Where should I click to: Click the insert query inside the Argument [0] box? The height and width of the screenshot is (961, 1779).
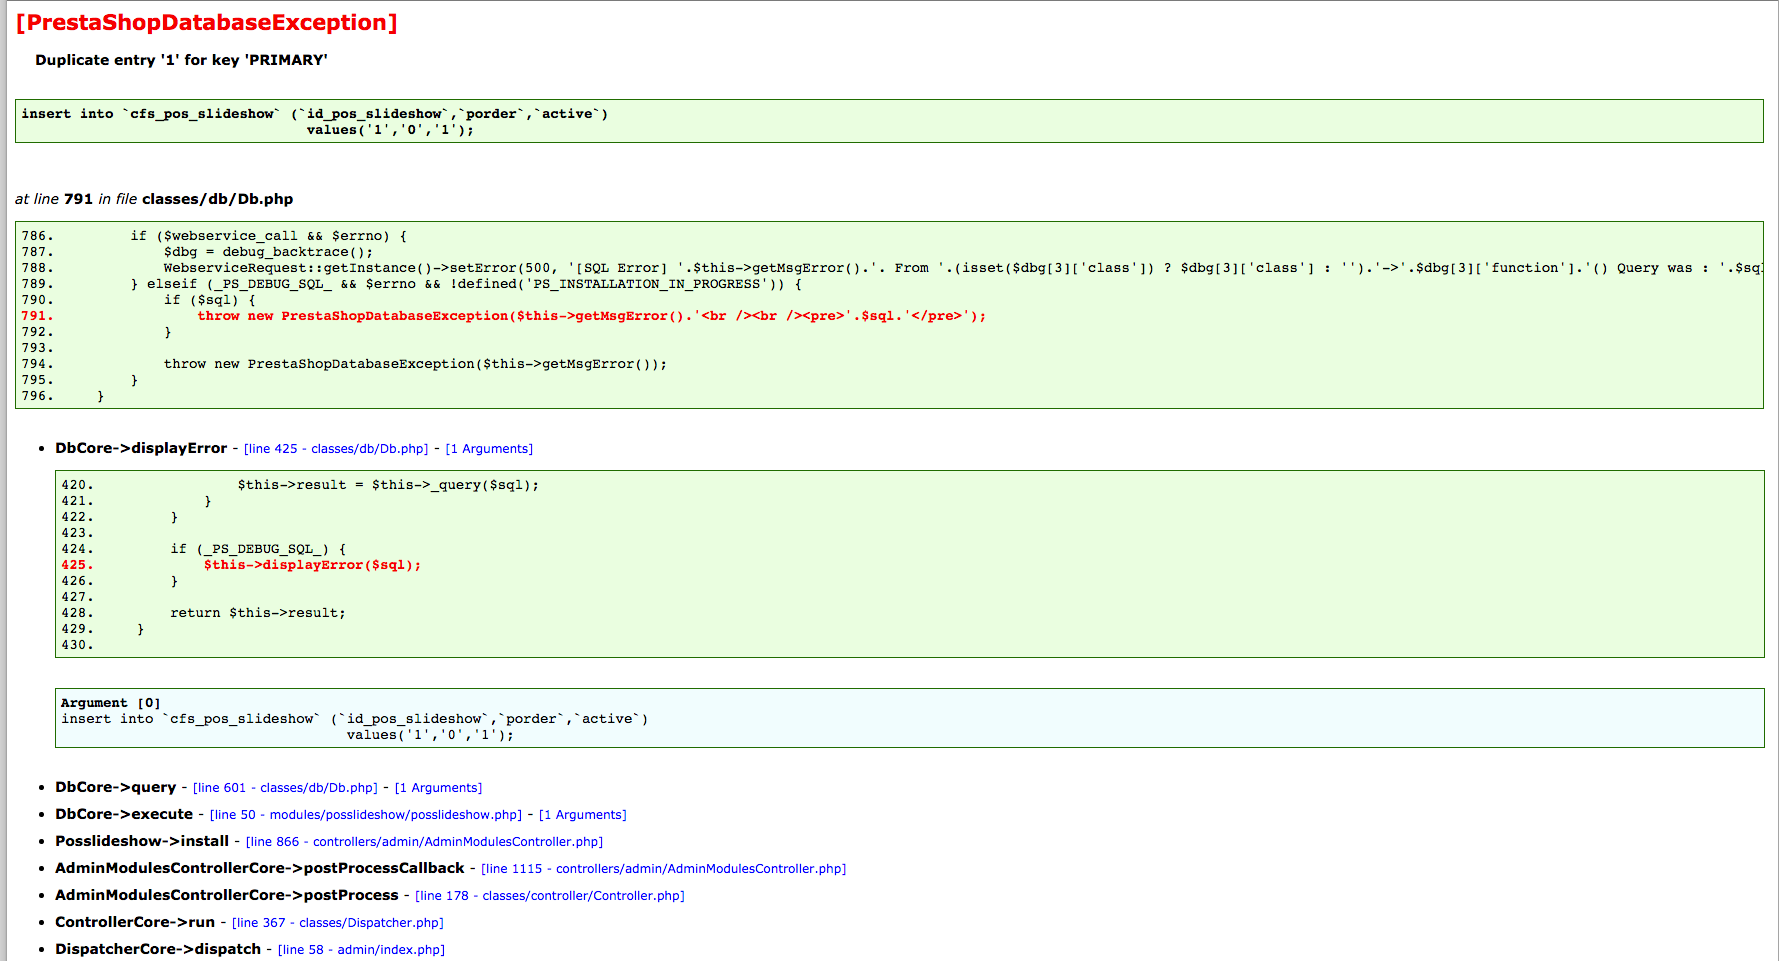355,727
